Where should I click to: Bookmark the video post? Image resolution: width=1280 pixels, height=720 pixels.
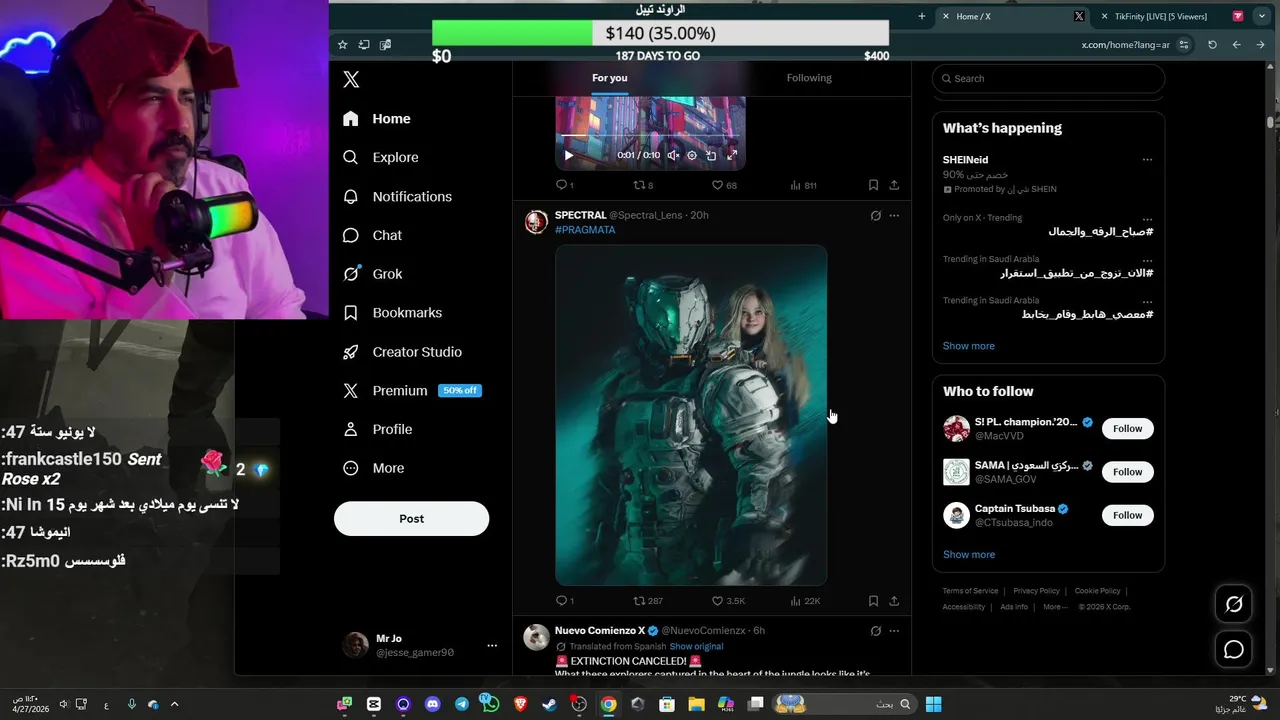[873, 185]
